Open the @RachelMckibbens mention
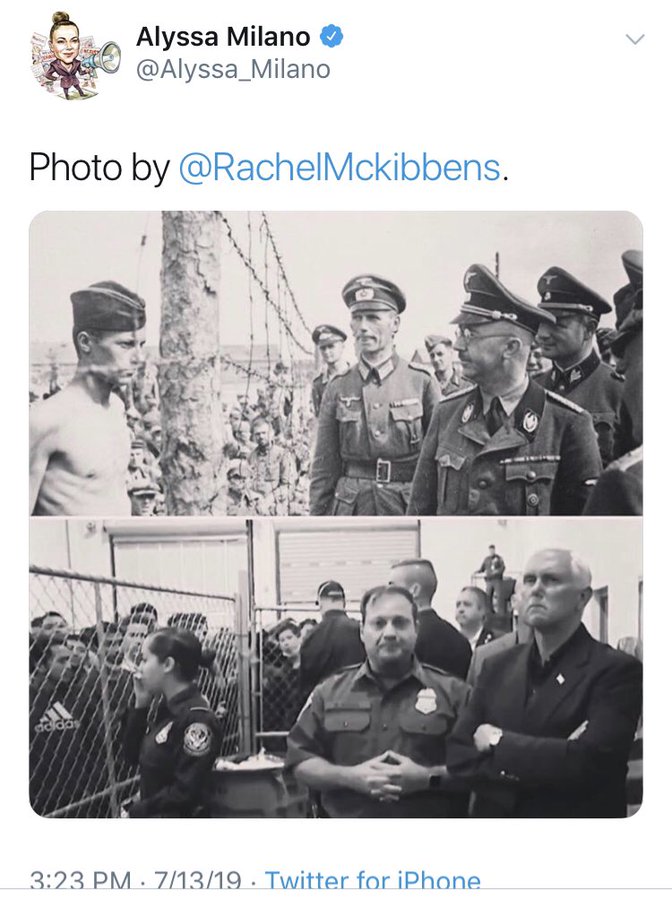The image size is (672, 900). pyautogui.click(x=340, y=168)
